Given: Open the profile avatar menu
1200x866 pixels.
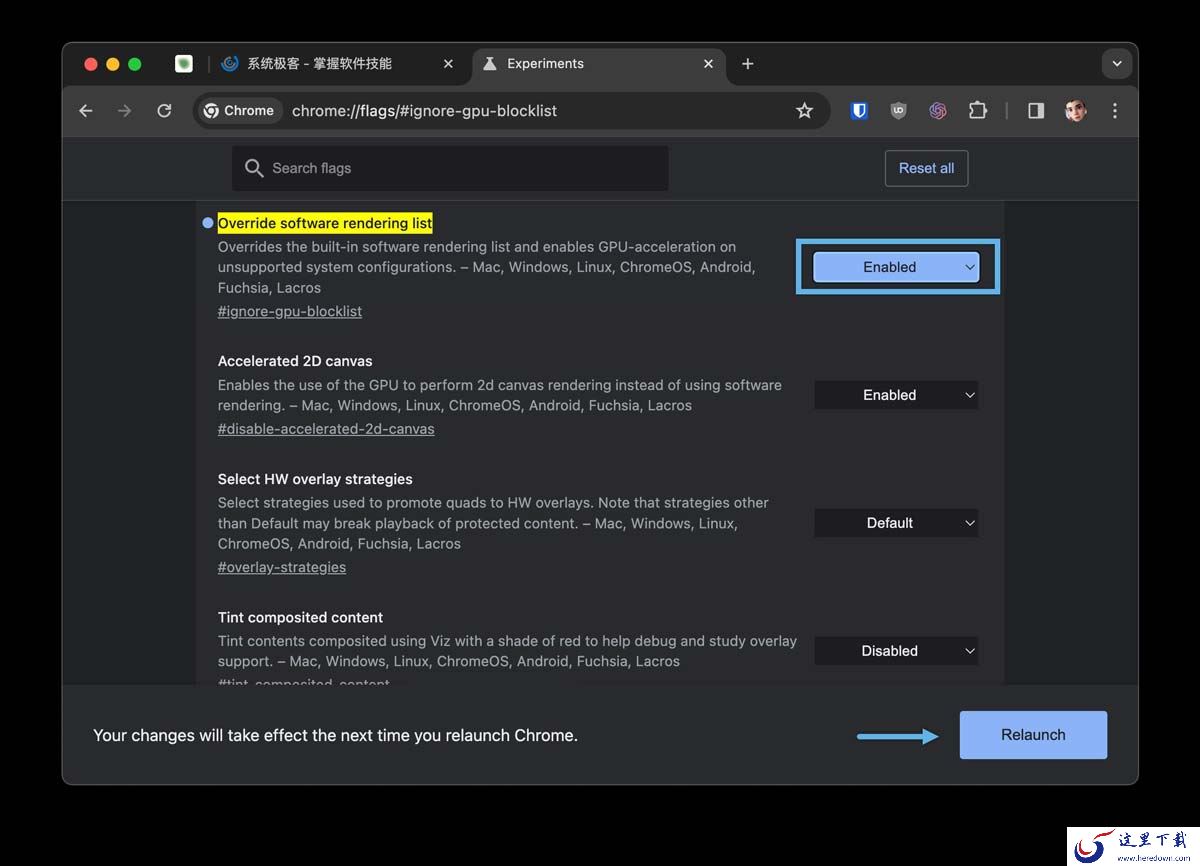Looking at the screenshot, I should (x=1076, y=111).
